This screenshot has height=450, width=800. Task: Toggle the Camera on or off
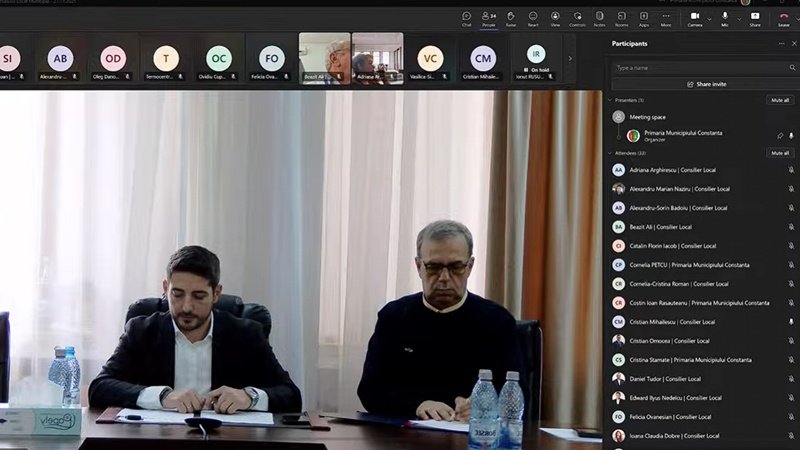(x=694, y=17)
